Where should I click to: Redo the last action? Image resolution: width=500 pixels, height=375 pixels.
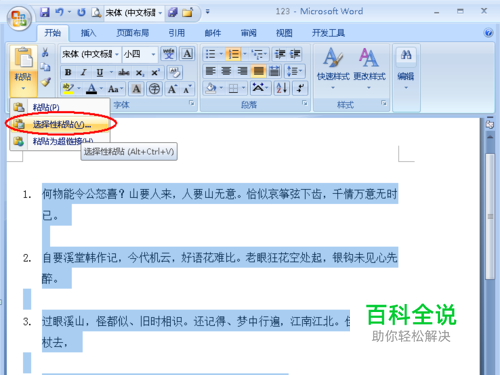click(81, 13)
